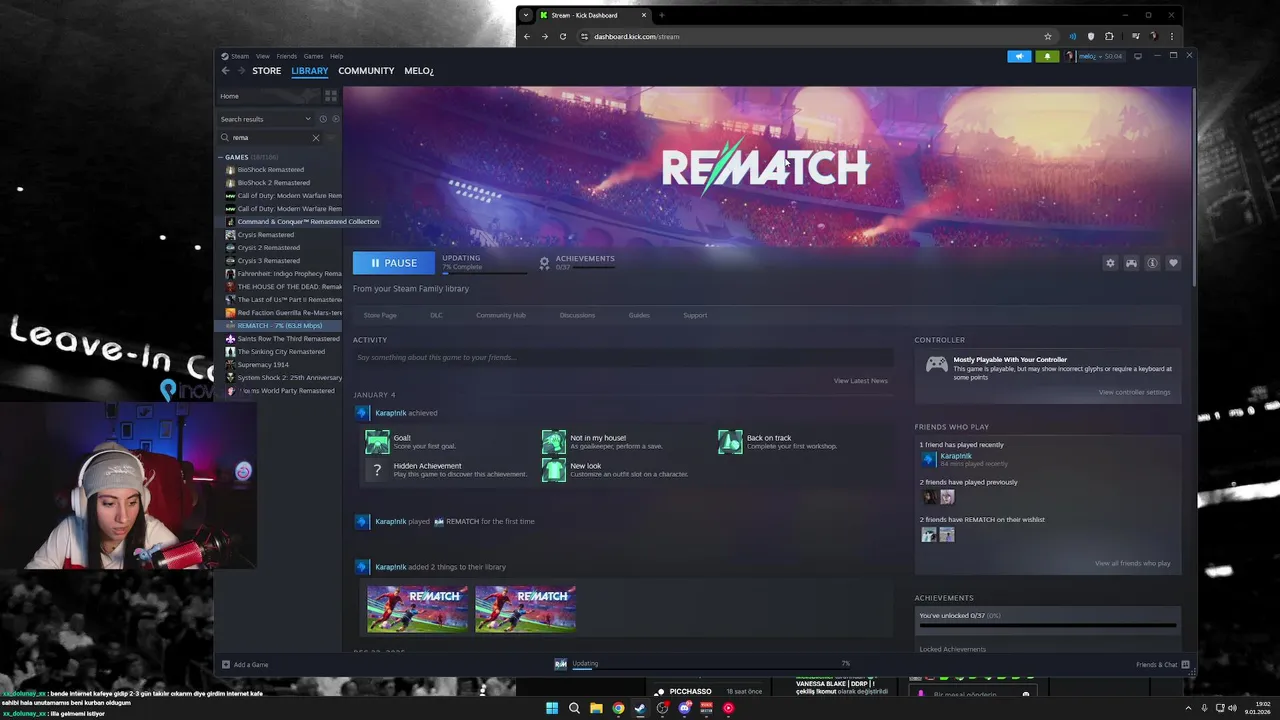Click the Hidden Achievement question mark
The height and width of the screenshot is (720, 1280).
[x=377, y=469]
